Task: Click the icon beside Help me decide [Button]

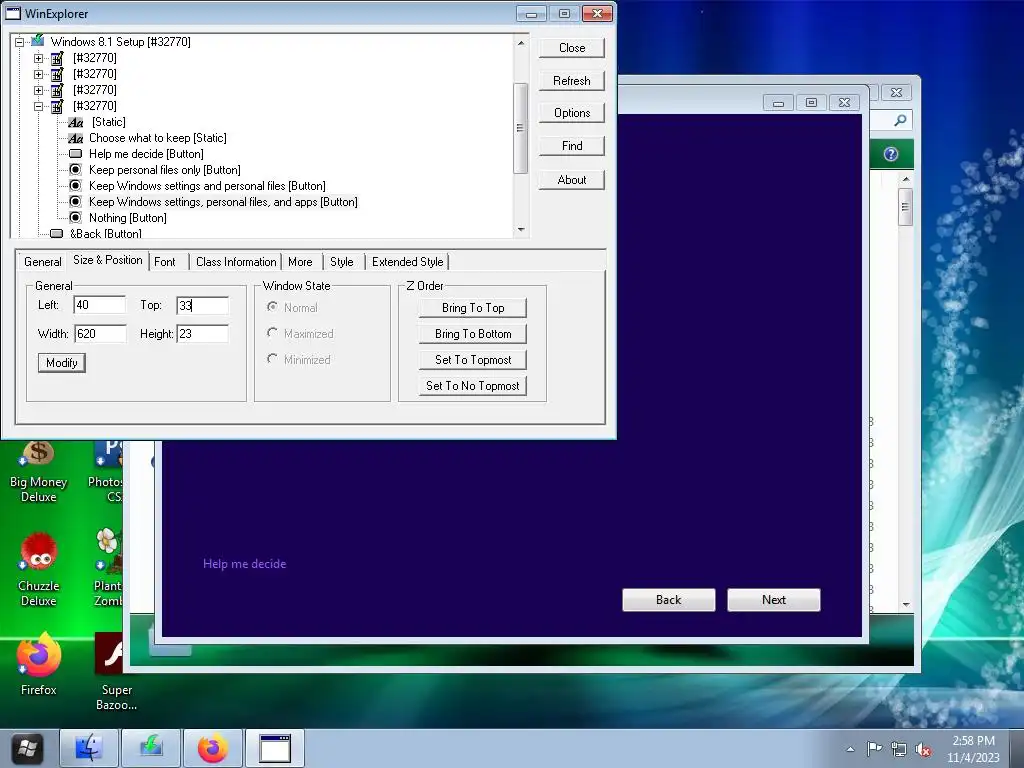Action: tap(76, 154)
